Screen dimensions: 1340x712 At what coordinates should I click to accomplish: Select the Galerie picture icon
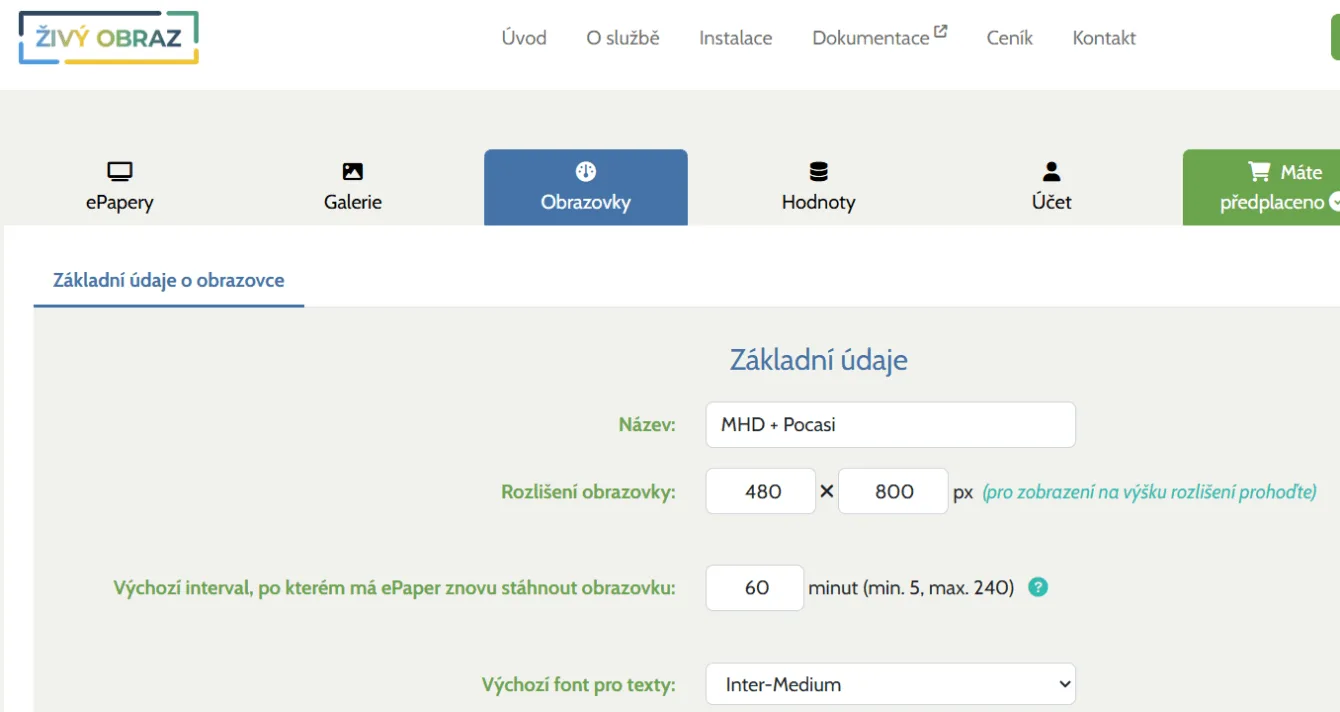[352, 171]
